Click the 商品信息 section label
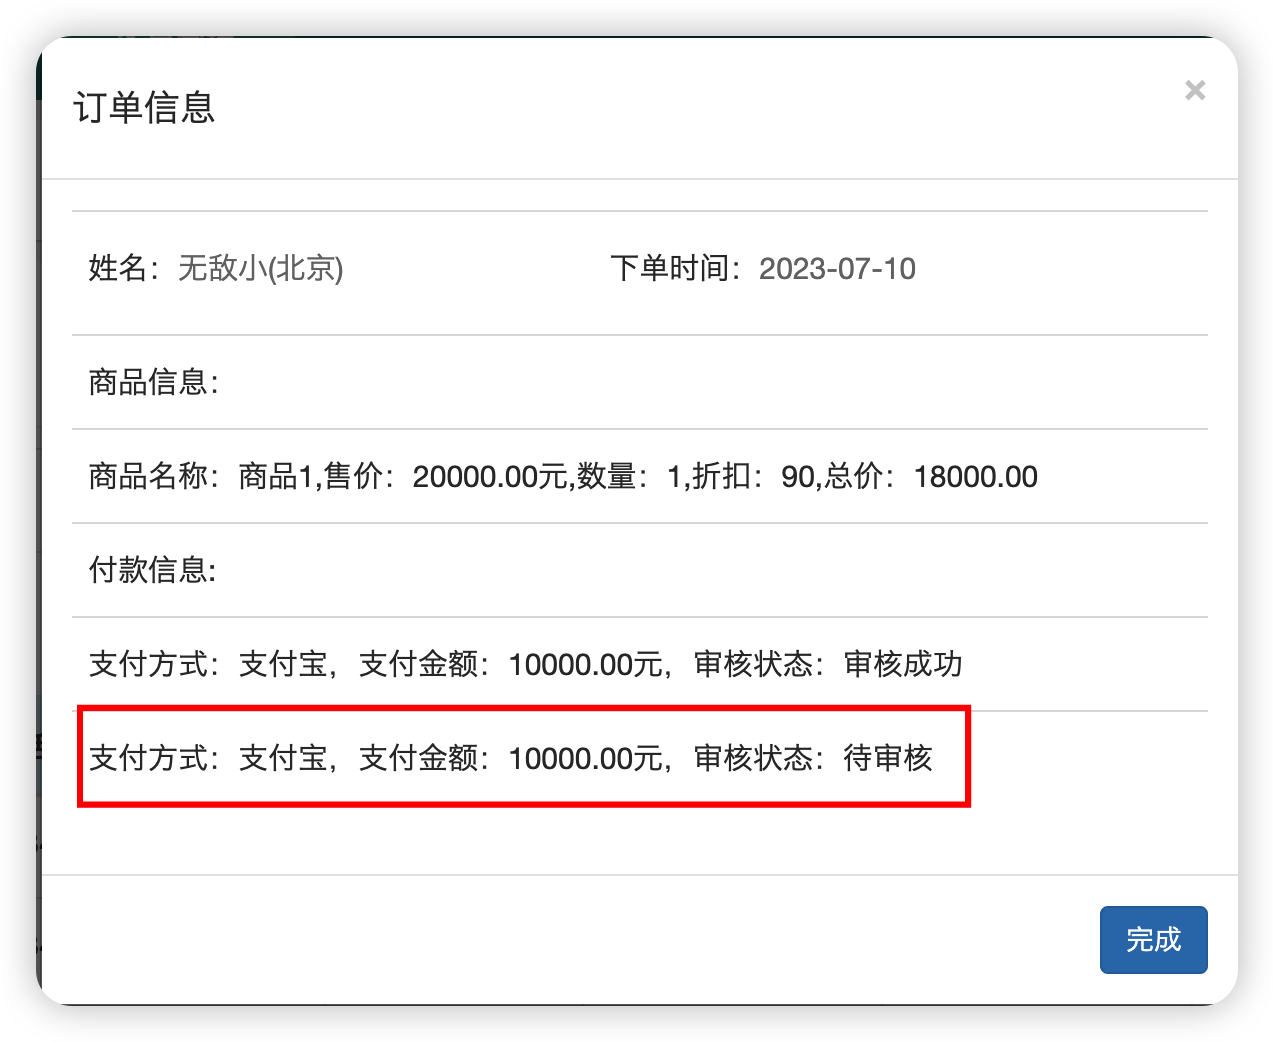 coord(153,382)
